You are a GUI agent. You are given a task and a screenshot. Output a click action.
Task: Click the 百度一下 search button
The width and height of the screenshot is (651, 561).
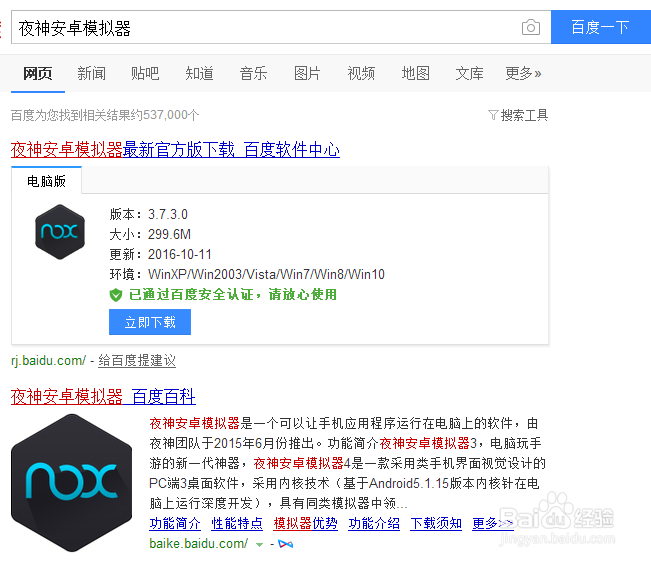pyautogui.click(x=601, y=27)
